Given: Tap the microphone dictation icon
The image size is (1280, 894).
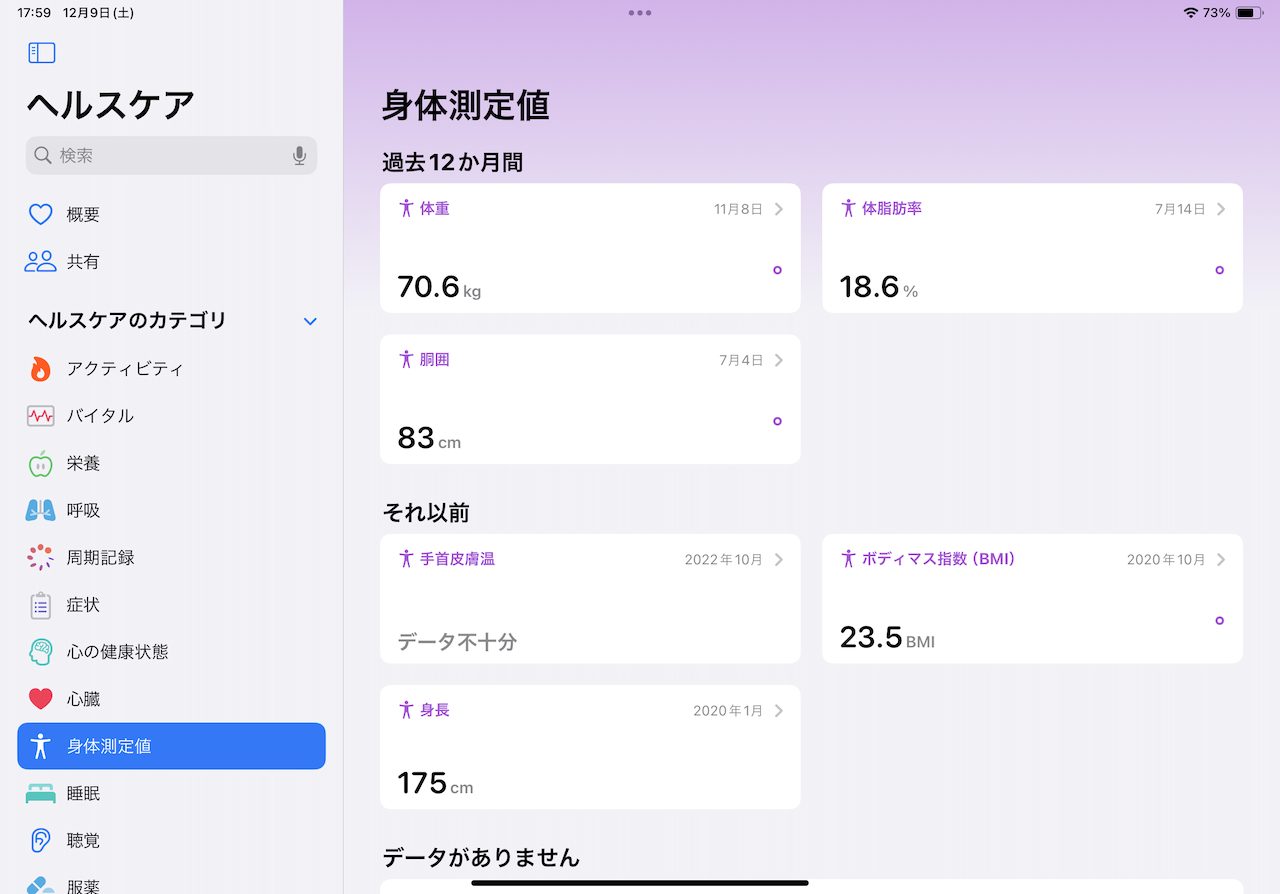Looking at the screenshot, I should coord(299,156).
